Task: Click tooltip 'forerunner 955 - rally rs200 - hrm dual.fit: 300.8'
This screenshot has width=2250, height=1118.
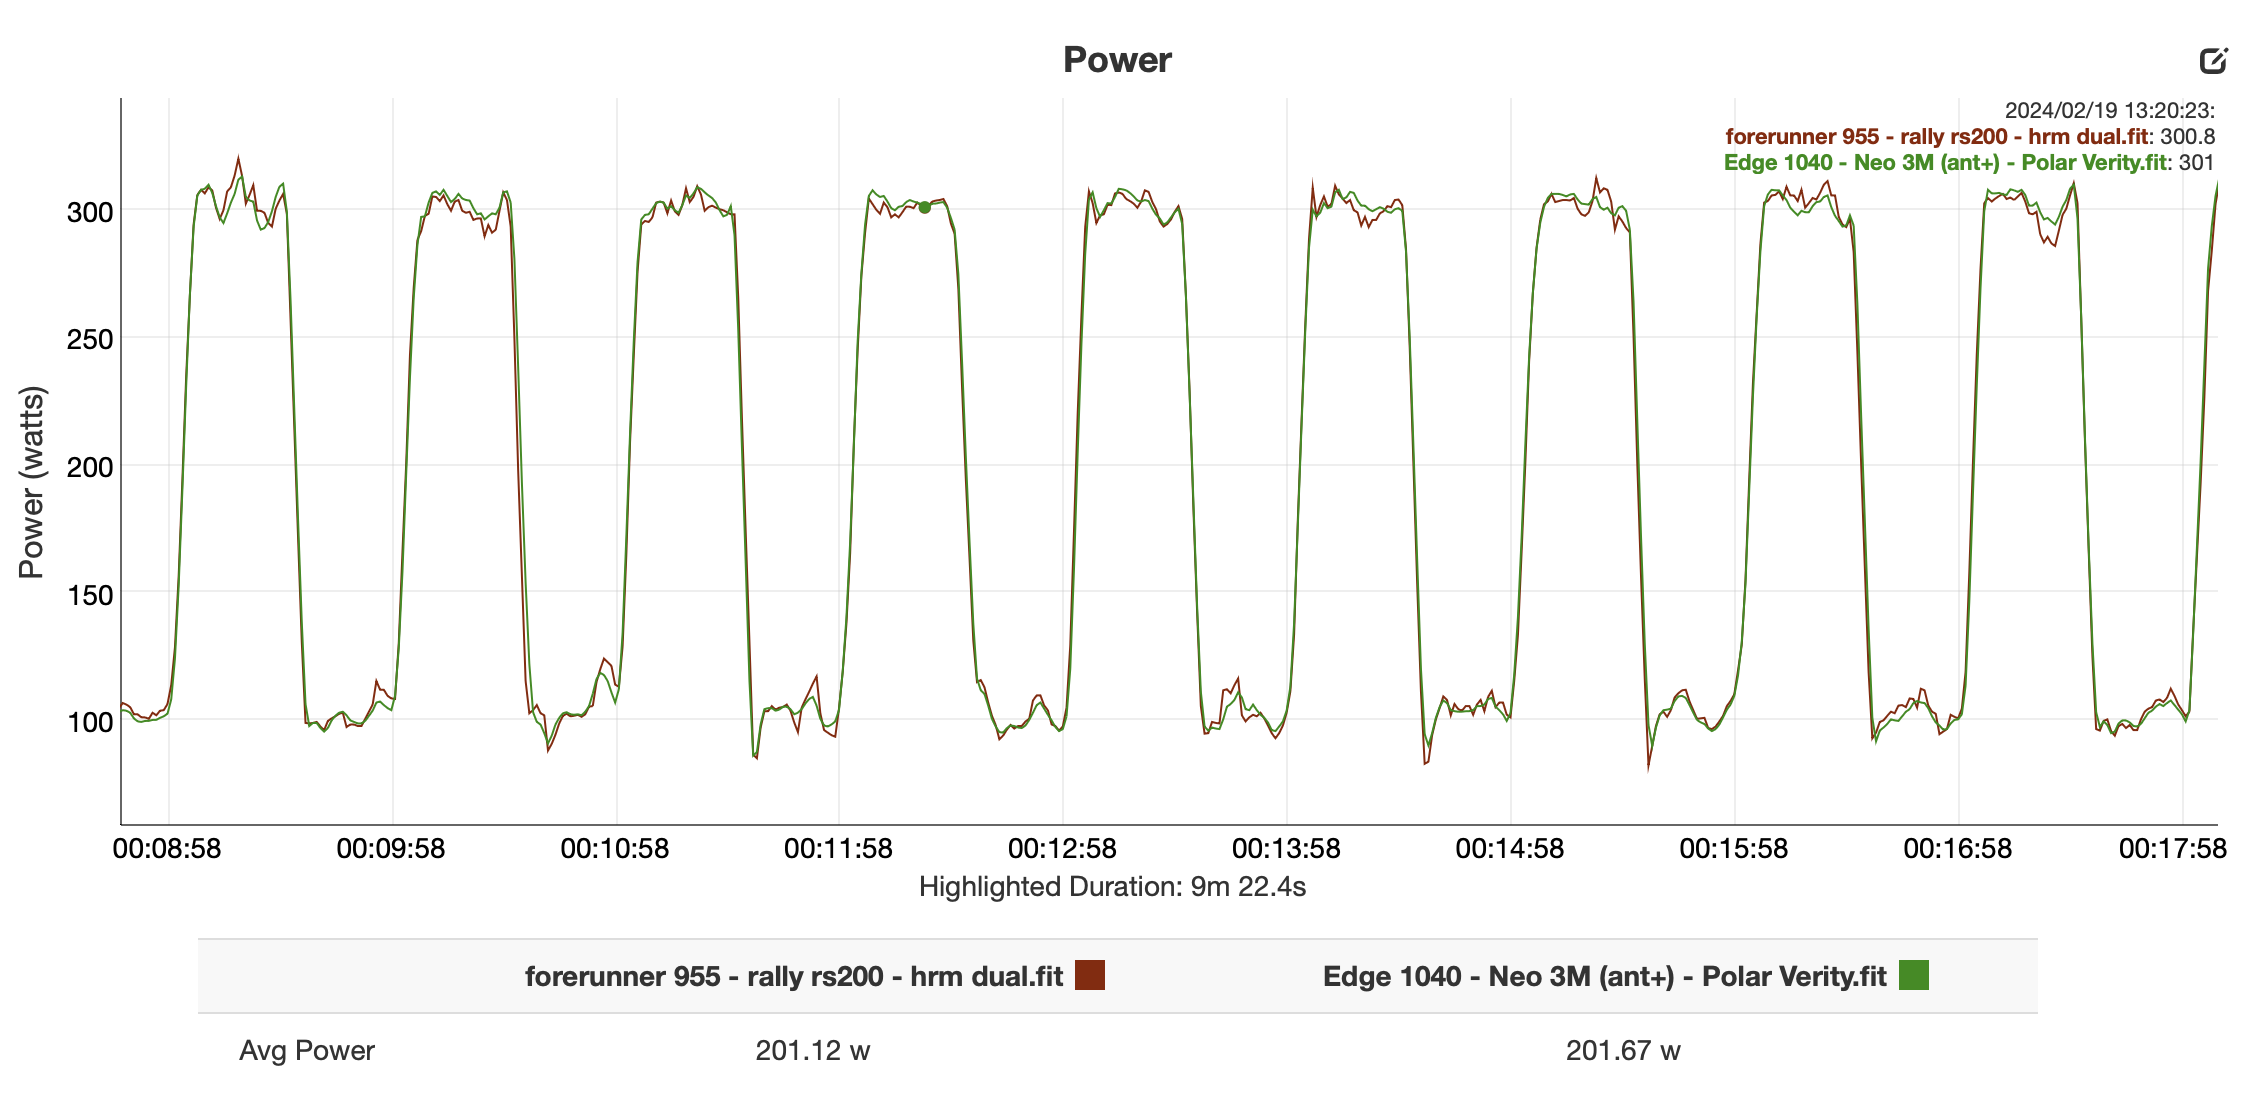Action: point(1970,137)
